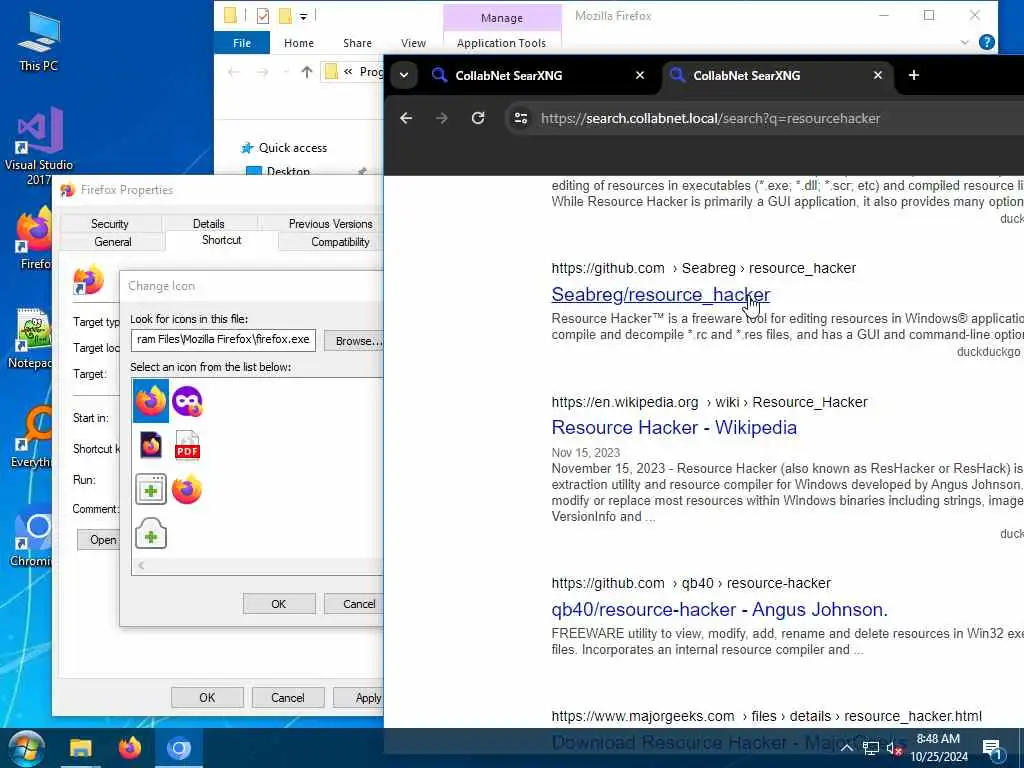This screenshot has width=1024, height=768.
Task: Select the tab with green plus icon
Action: pos(151,533)
